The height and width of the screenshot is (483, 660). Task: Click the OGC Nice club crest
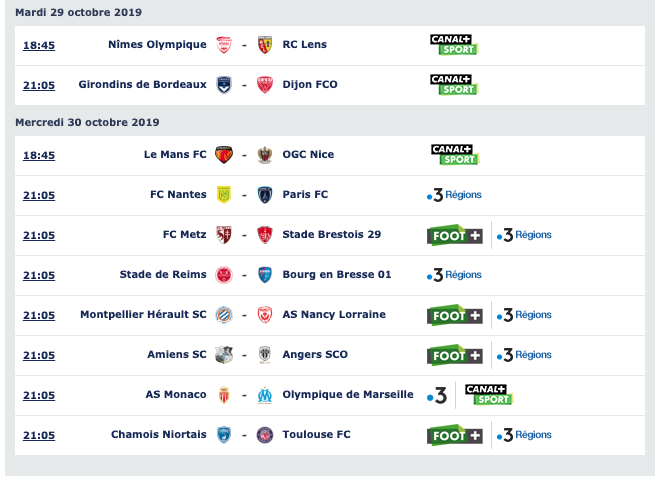265,155
